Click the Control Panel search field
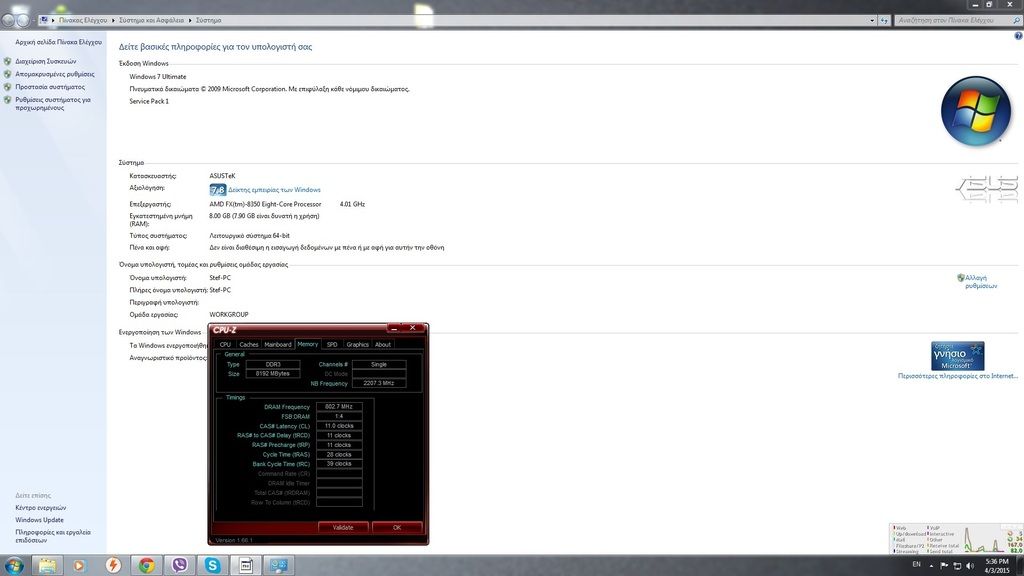This screenshot has height=576, width=1024. 952,20
